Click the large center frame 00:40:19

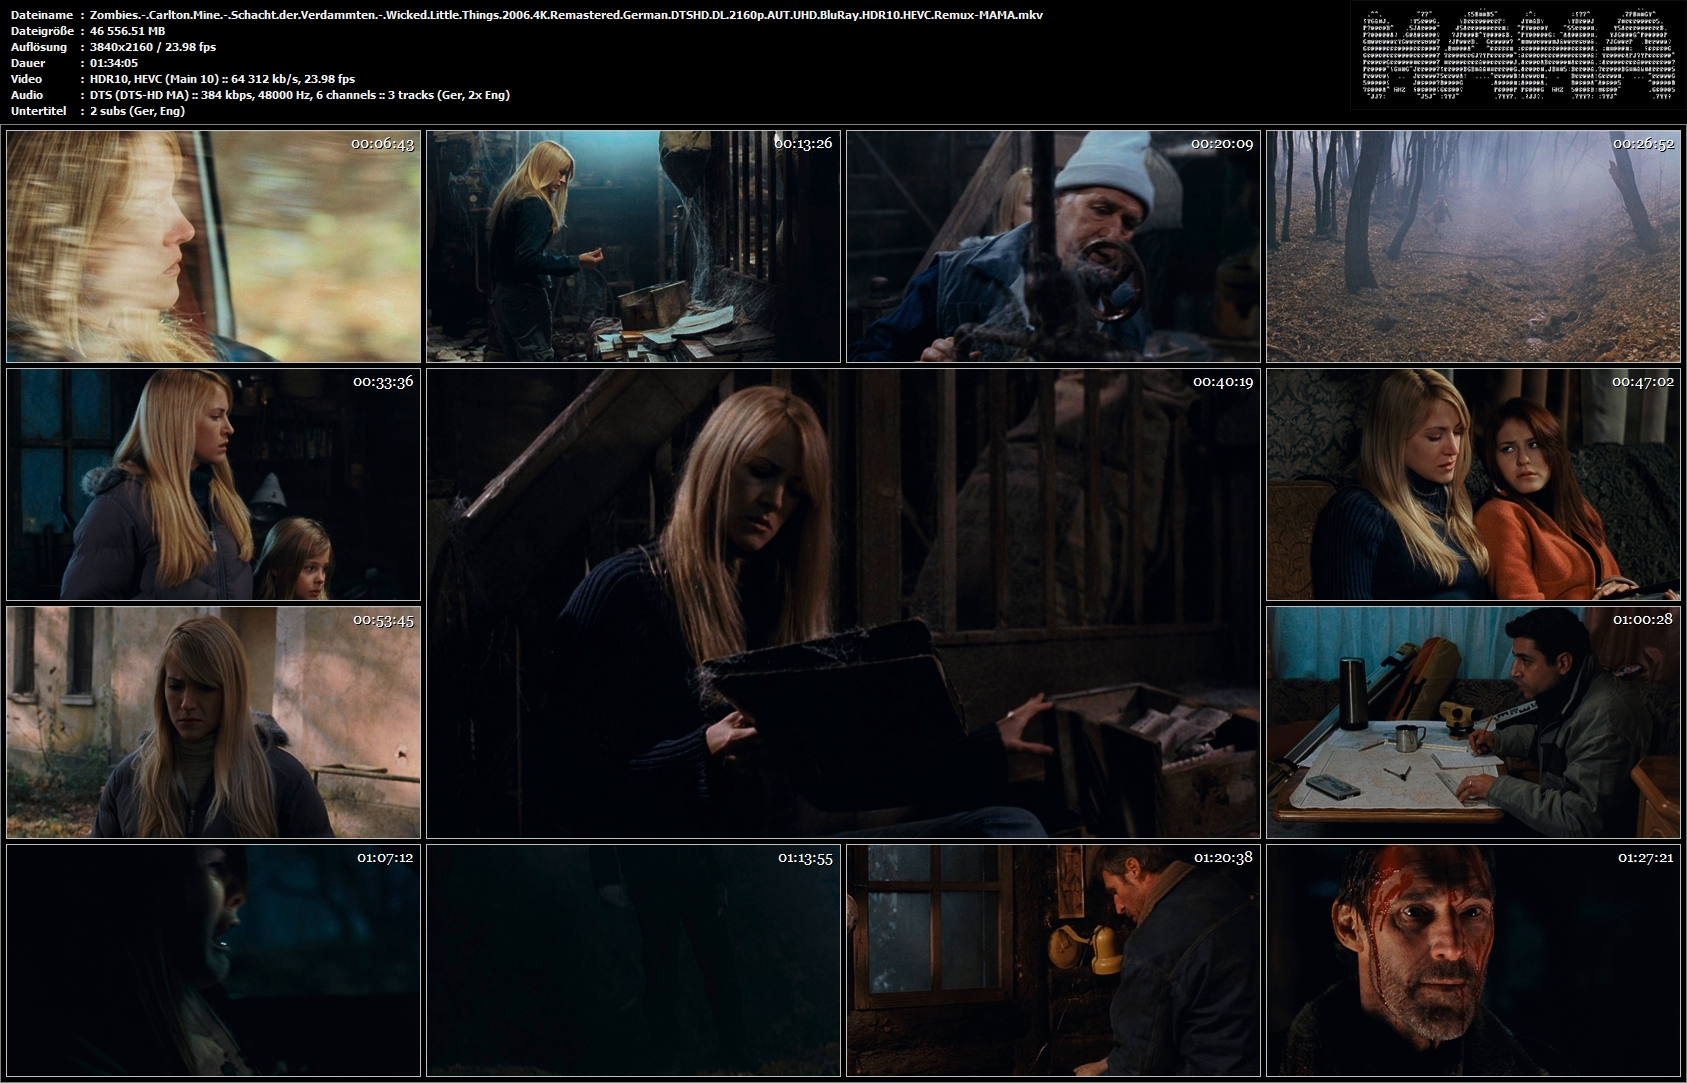[843, 603]
